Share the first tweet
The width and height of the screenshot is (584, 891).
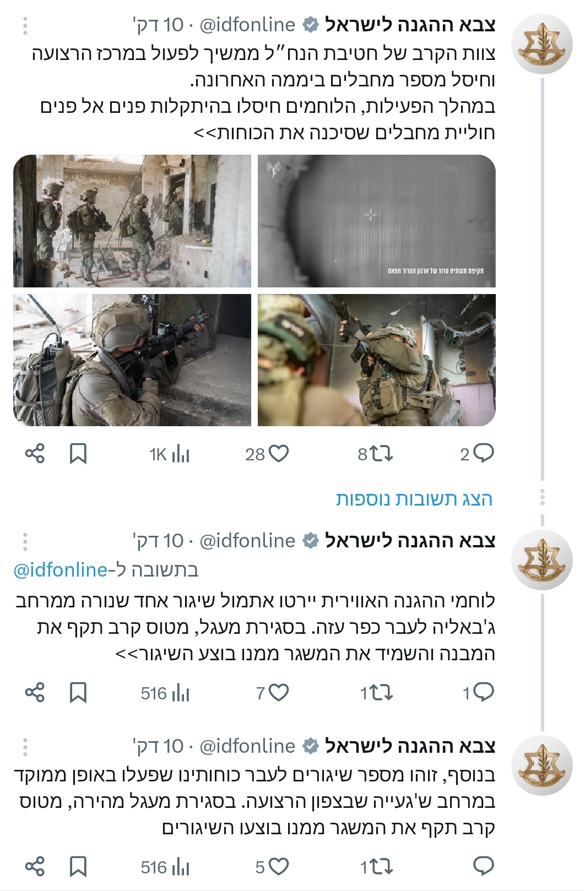point(35,454)
